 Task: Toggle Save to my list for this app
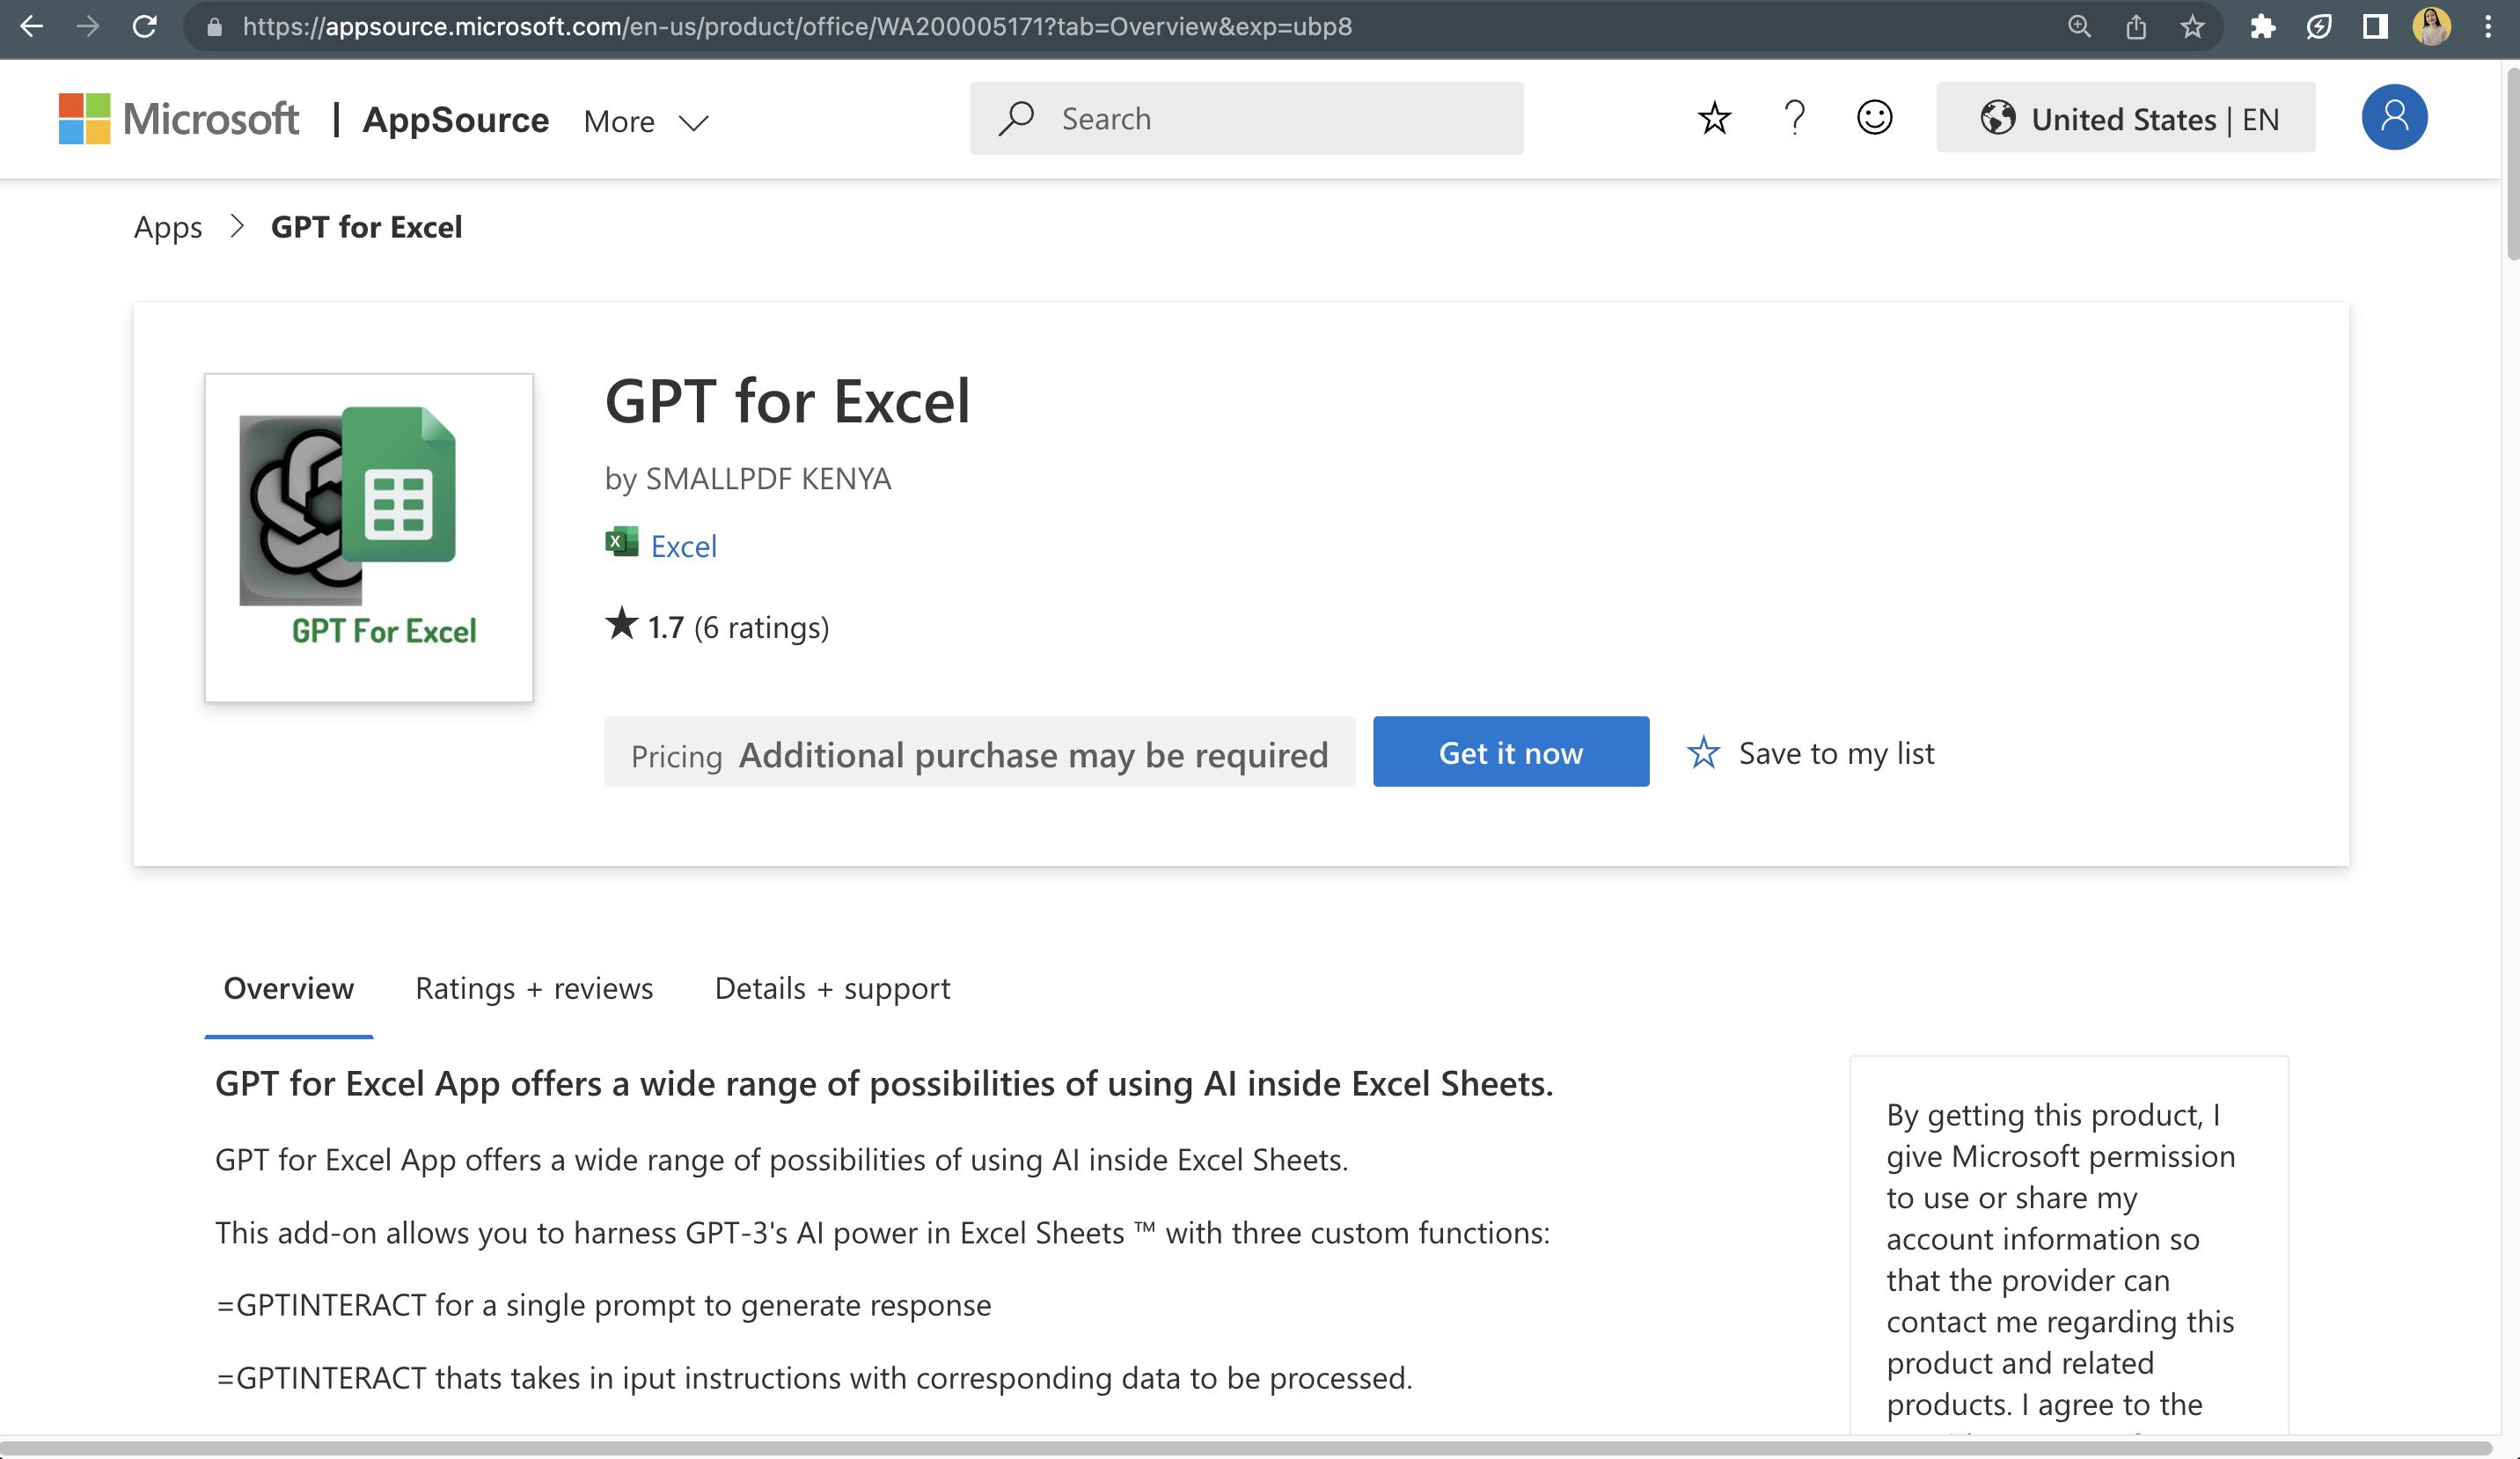click(1812, 752)
